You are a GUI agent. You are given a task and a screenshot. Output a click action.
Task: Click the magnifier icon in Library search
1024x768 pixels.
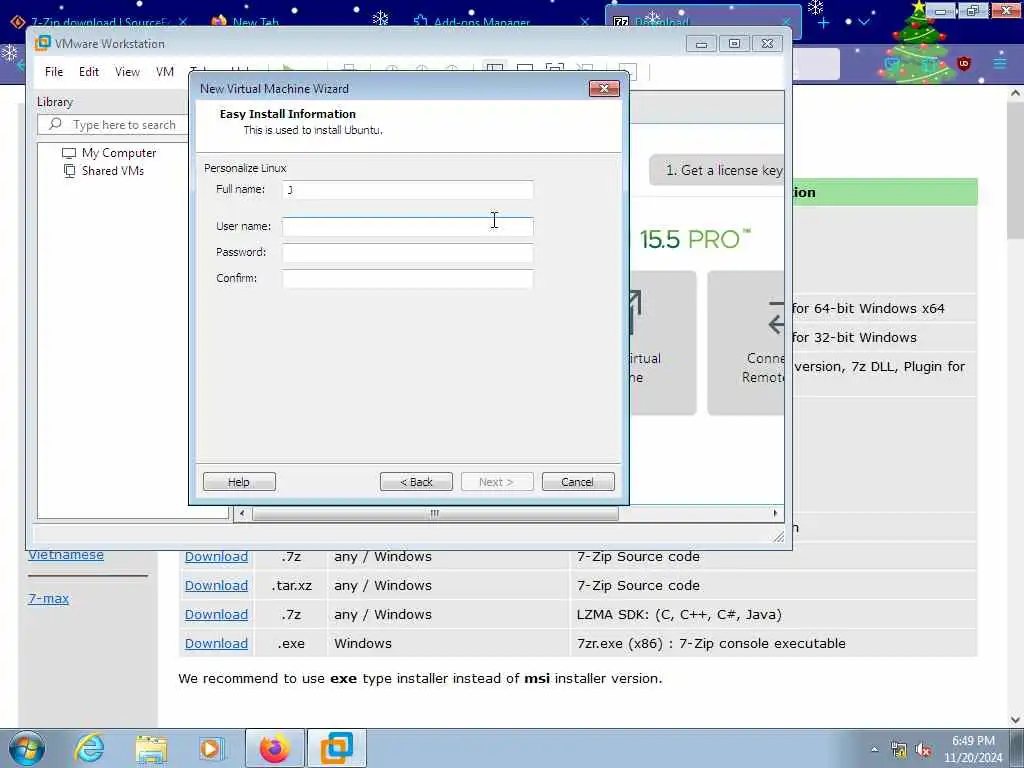tap(56, 123)
